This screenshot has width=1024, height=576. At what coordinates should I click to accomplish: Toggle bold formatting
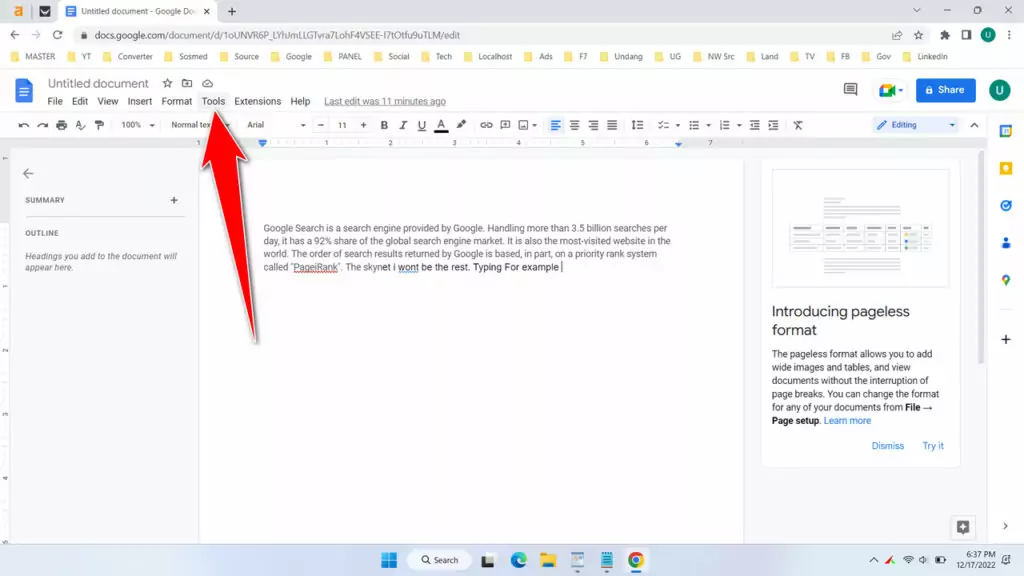[383, 124]
